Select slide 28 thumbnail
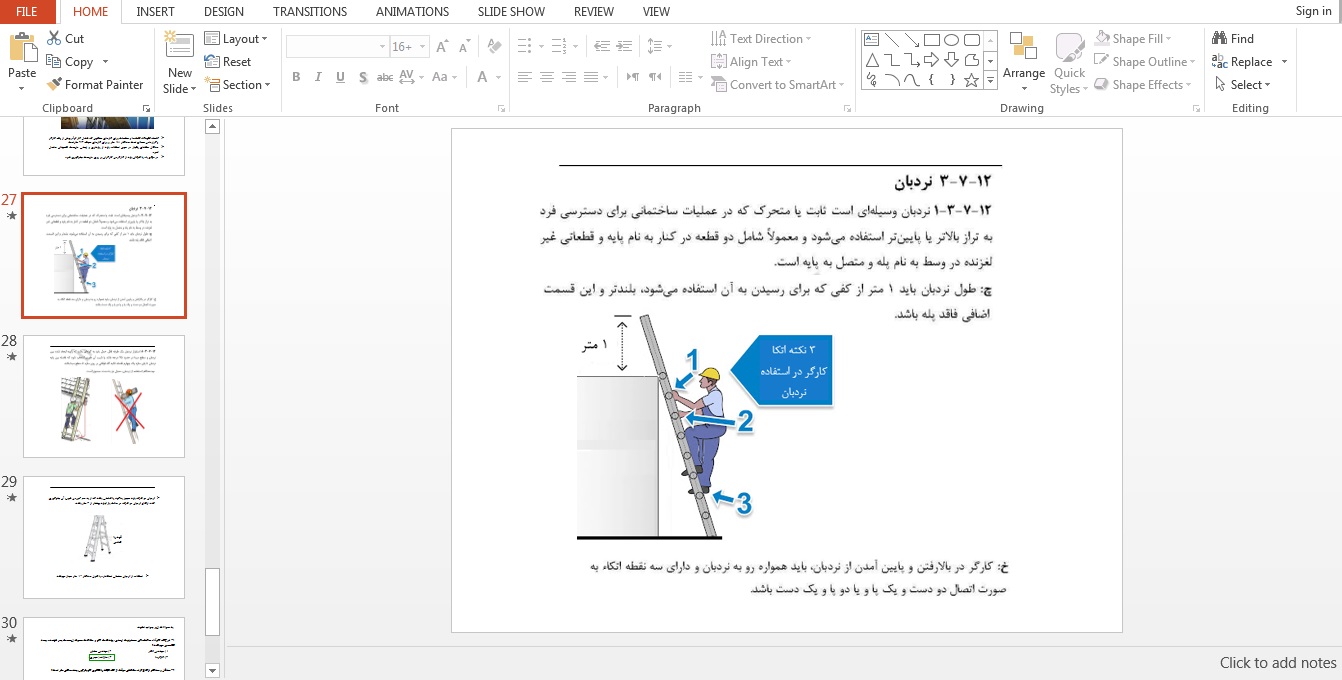Screen dimensions: 1342x680 pyautogui.click(x=104, y=396)
